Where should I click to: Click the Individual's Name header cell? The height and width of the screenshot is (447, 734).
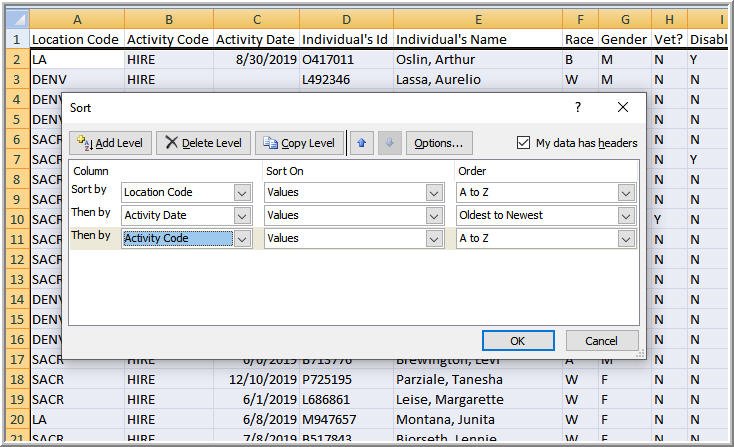[478, 39]
